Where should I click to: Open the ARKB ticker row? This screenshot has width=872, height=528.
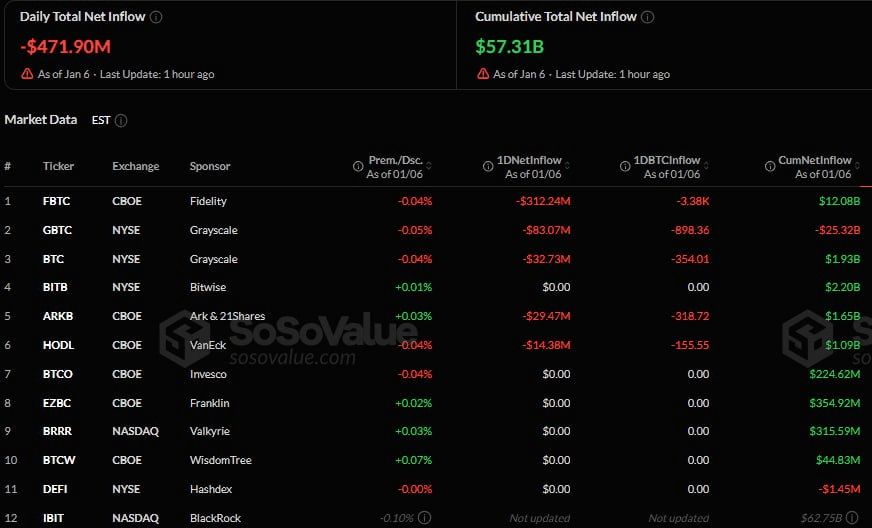coord(58,317)
